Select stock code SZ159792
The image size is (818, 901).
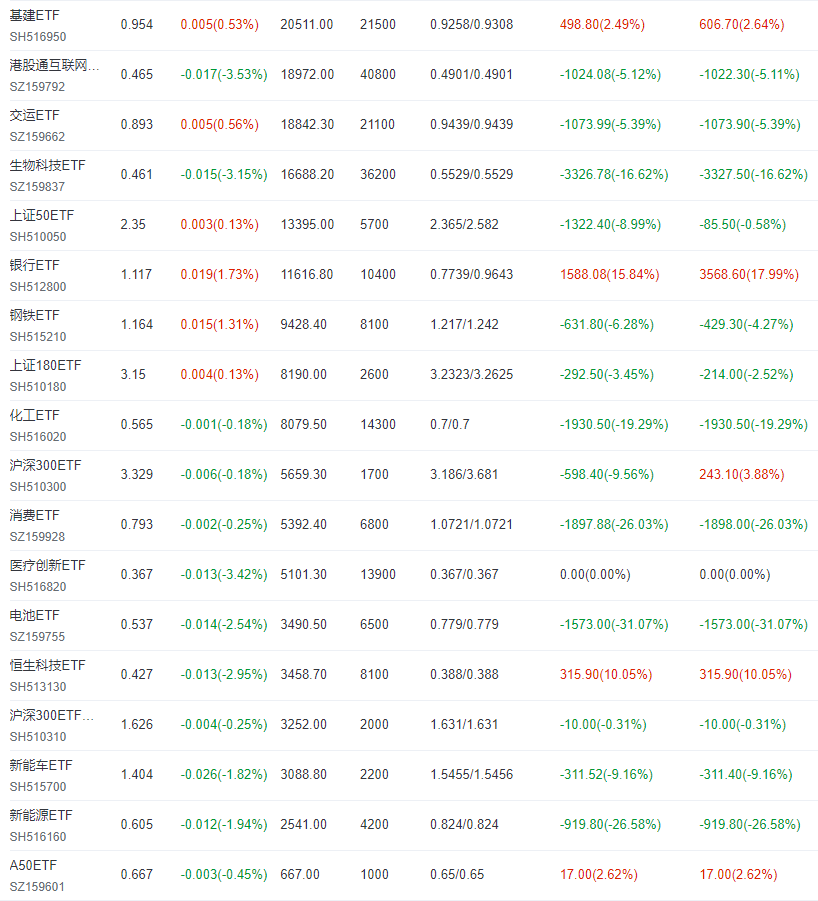pyautogui.click(x=37, y=87)
